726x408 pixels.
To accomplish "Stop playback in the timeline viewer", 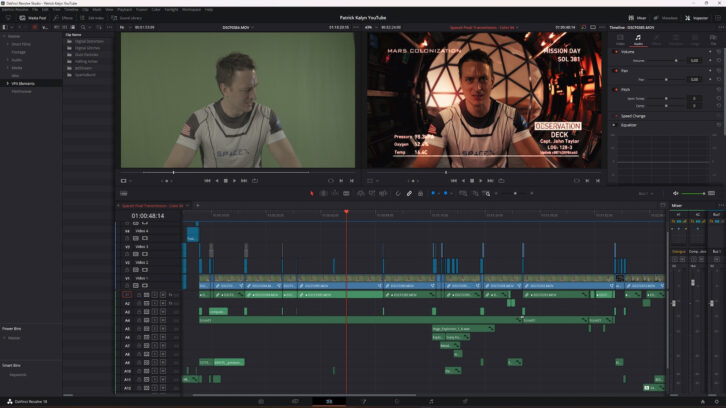I will click(472, 181).
